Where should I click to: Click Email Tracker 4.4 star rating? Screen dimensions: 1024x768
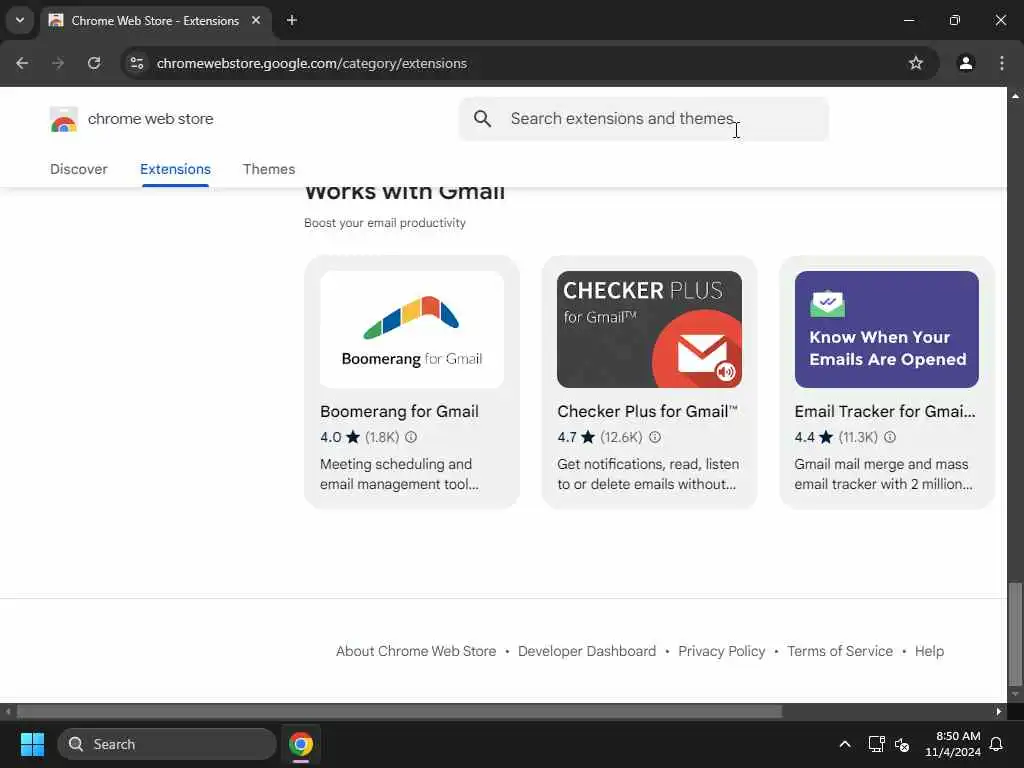(x=814, y=437)
